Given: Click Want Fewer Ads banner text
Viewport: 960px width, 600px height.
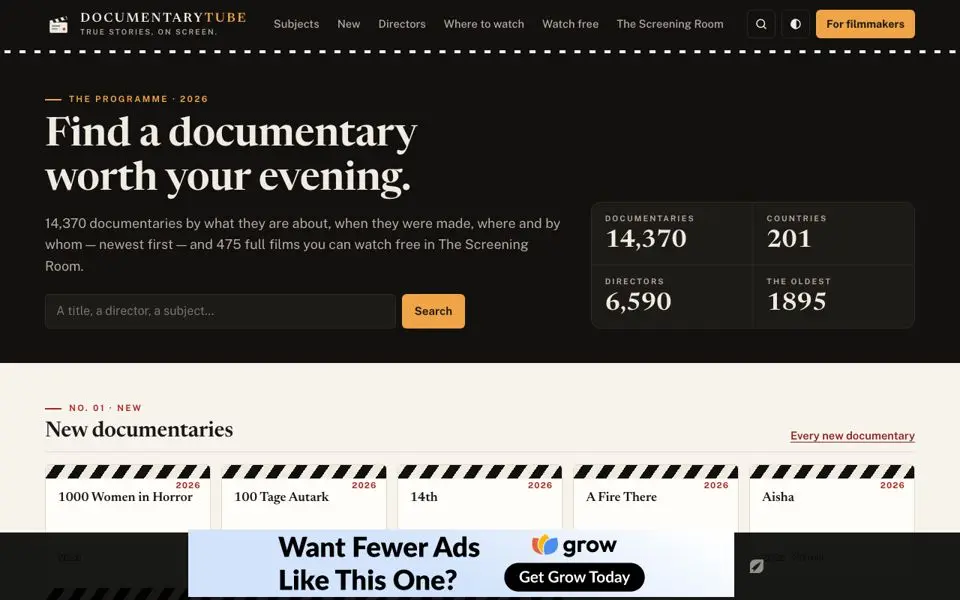Looking at the screenshot, I should coord(379,563).
